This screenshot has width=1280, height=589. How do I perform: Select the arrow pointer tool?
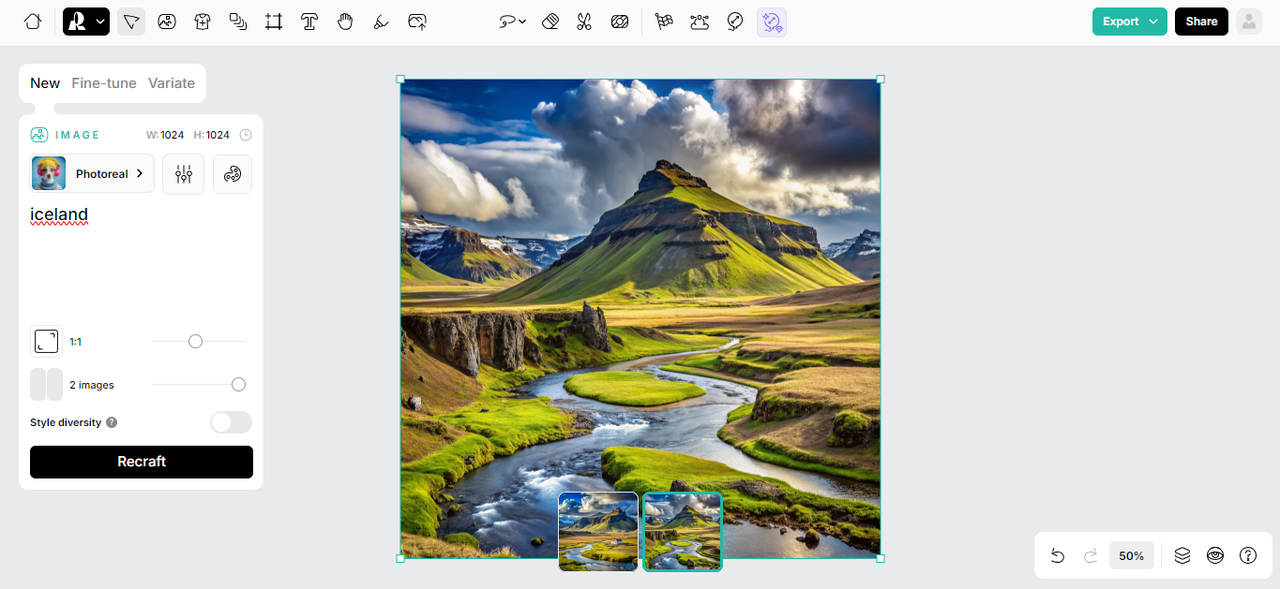point(131,21)
